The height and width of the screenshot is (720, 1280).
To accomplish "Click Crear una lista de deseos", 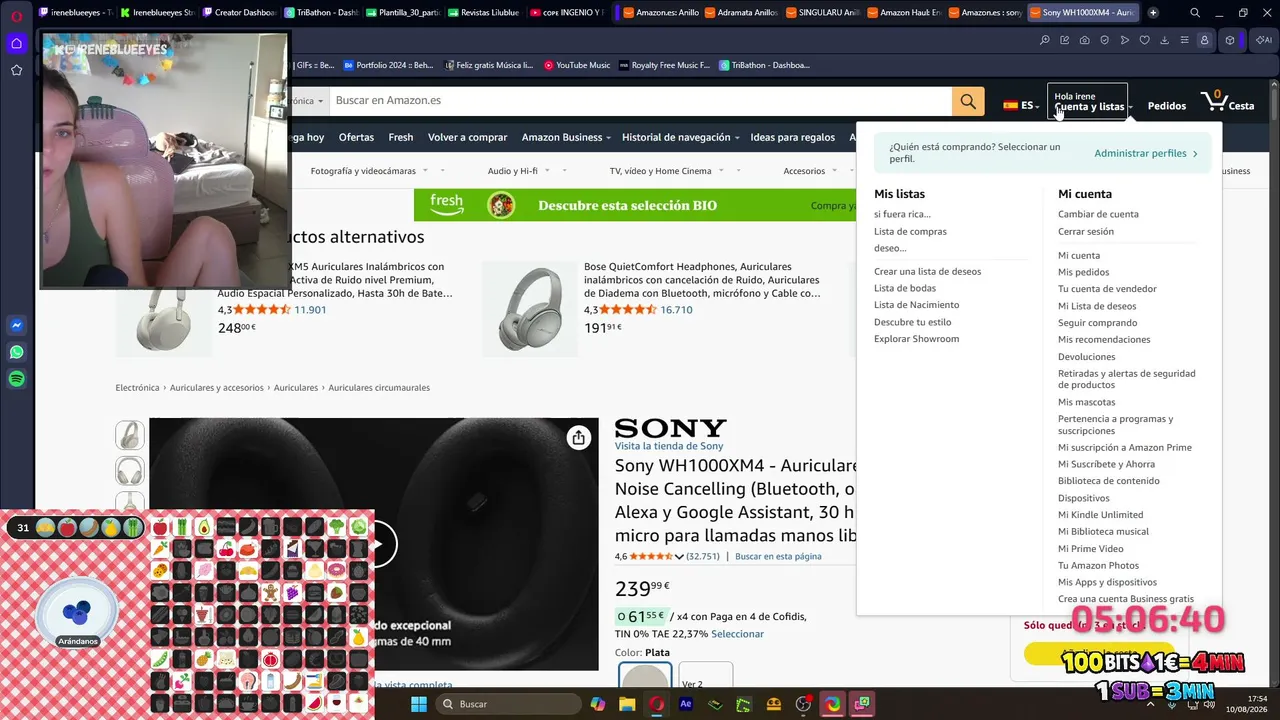I will (928, 271).
